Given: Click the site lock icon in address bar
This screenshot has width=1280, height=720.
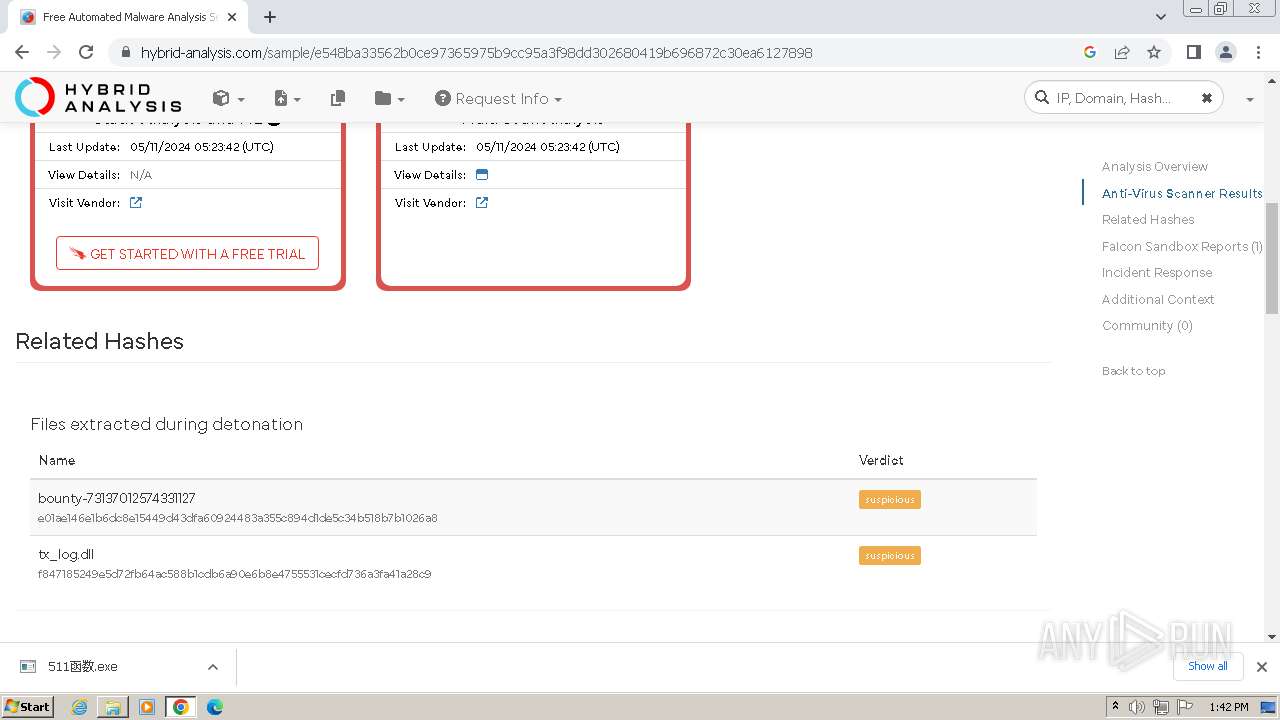Looking at the screenshot, I should point(125,52).
